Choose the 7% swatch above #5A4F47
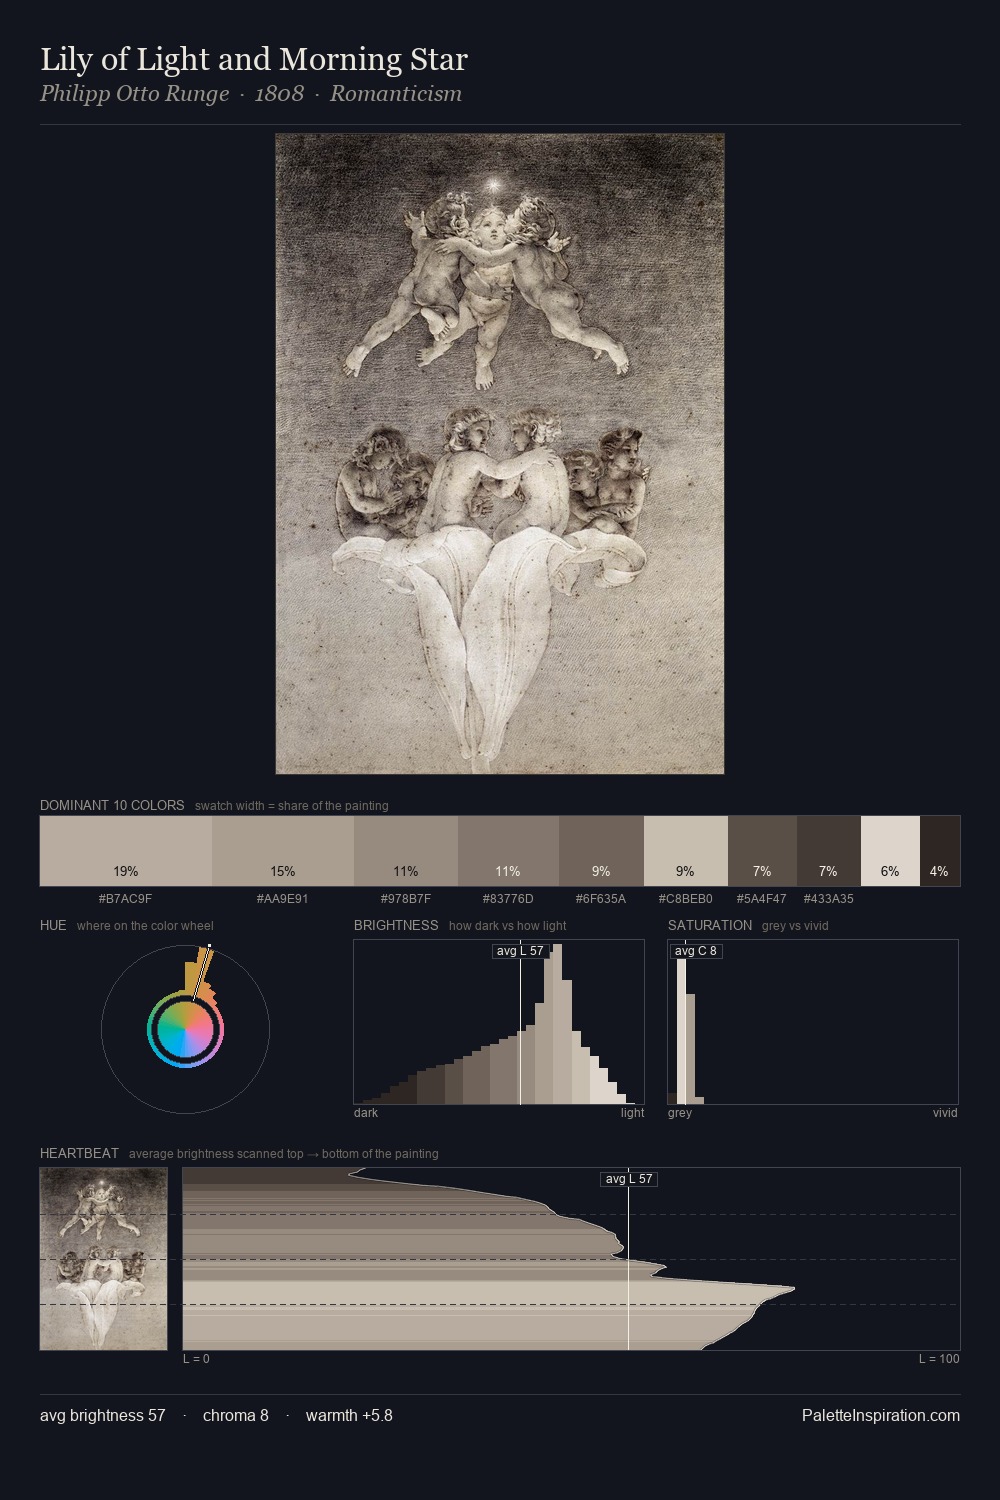The image size is (1000, 1500). [x=762, y=851]
